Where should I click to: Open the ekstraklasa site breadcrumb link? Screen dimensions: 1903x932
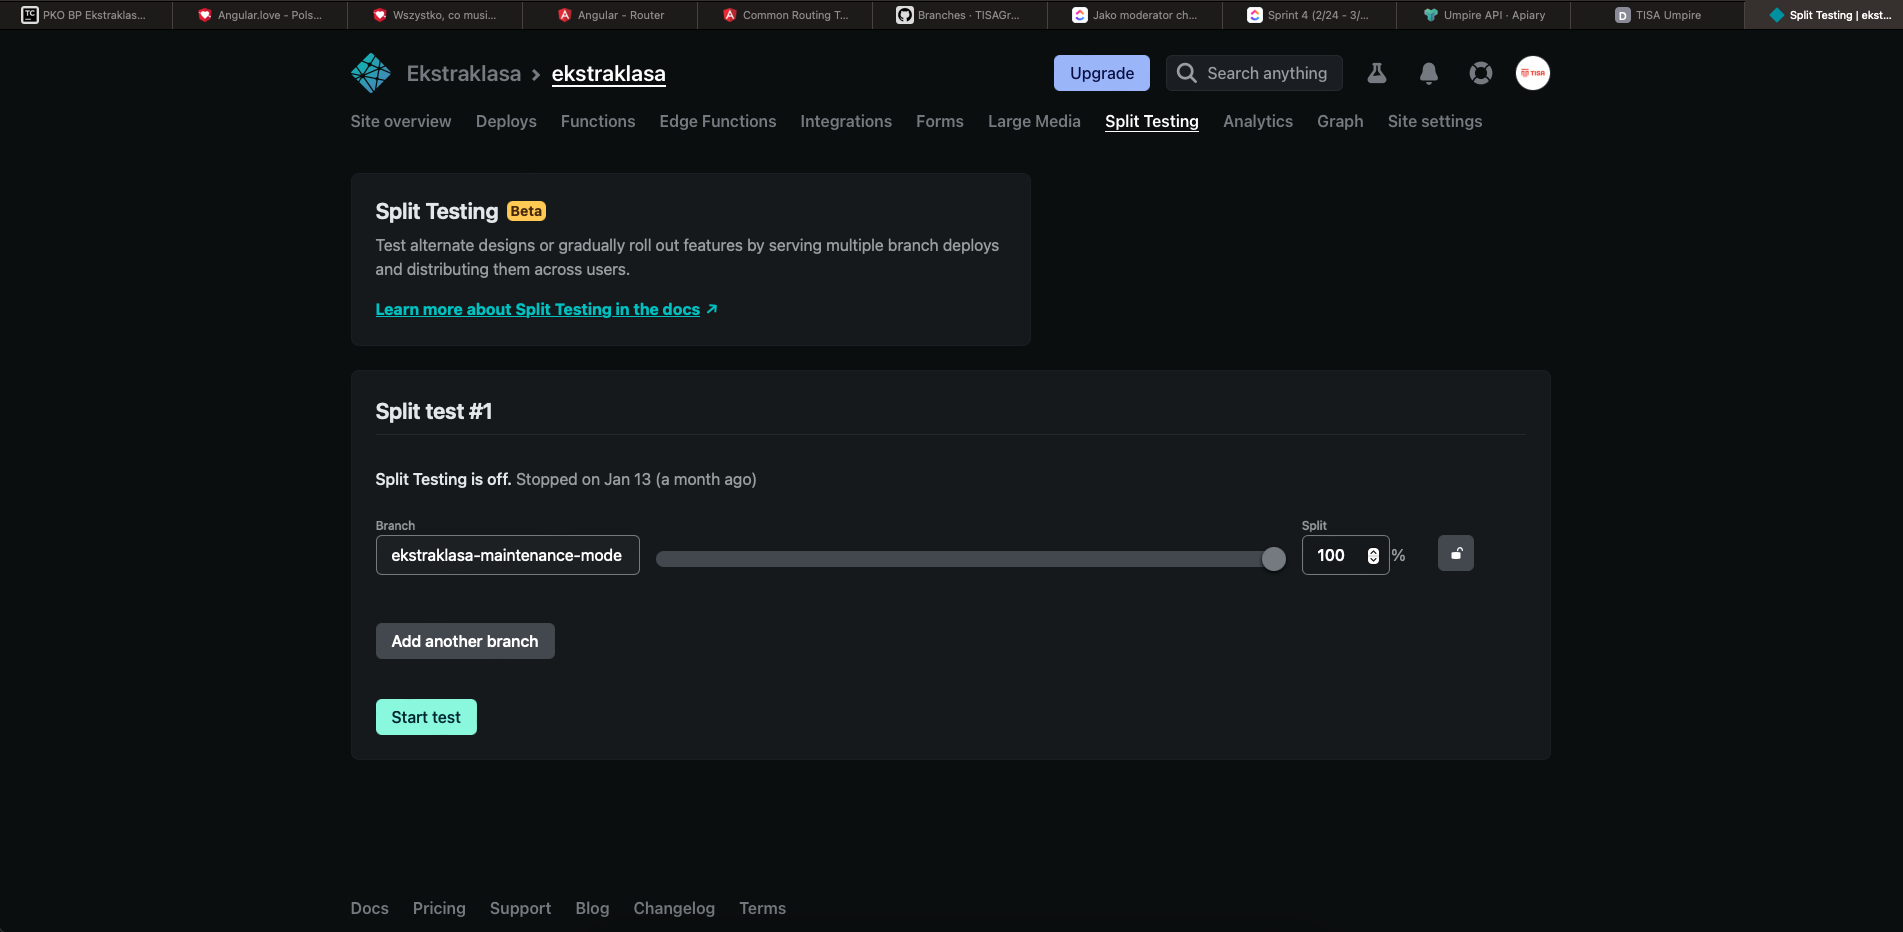click(609, 73)
